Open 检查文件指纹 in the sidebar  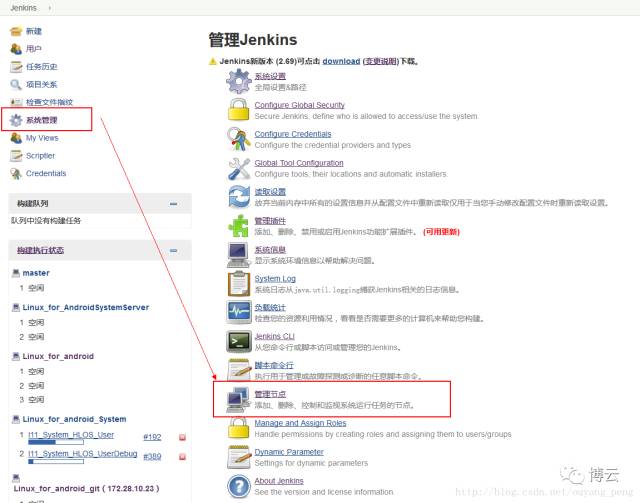[49, 102]
